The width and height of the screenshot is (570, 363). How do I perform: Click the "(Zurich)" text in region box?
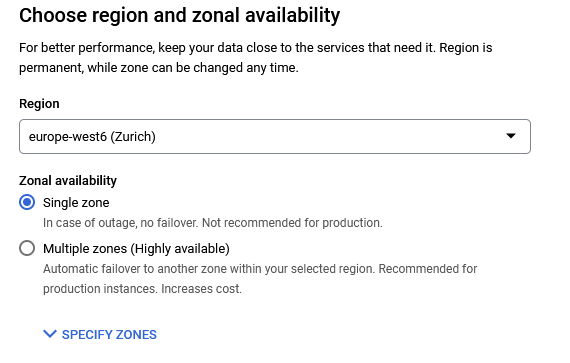(x=133, y=137)
